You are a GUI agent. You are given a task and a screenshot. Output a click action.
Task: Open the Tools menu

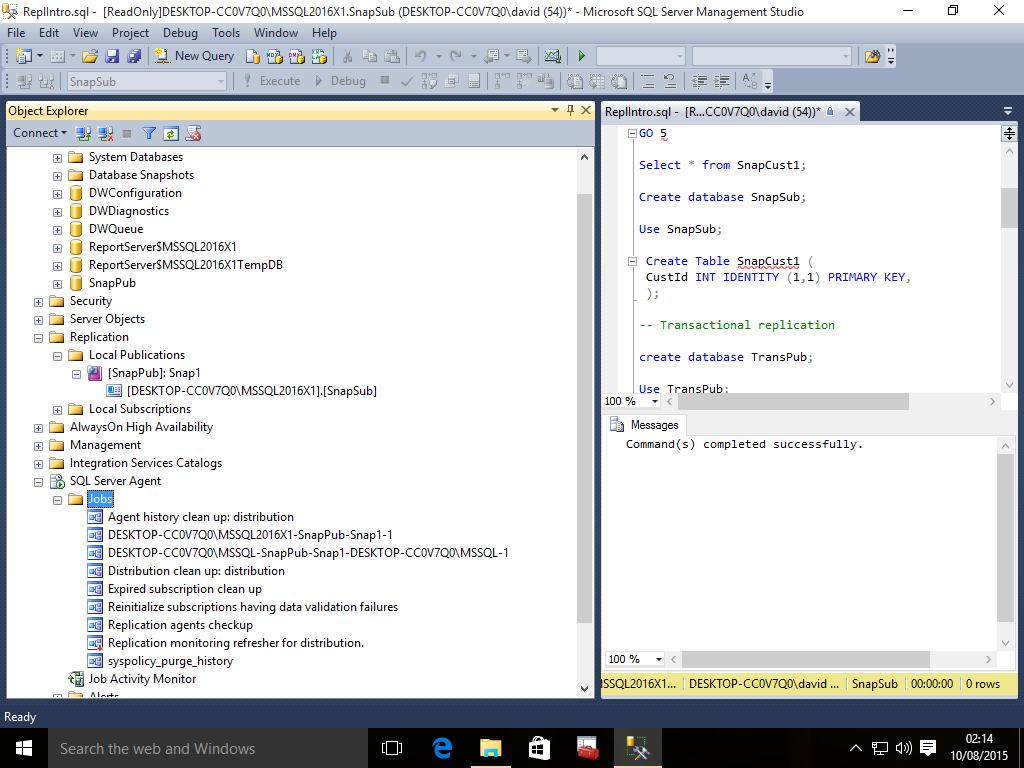tap(226, 33)
